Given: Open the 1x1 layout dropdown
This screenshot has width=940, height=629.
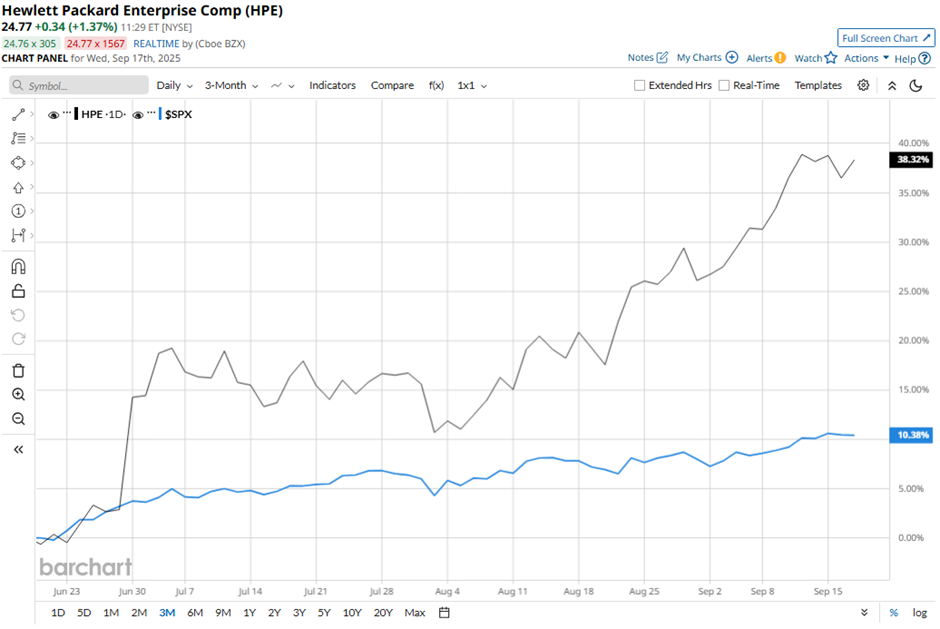Looking at the screenshot, I should click(472, 86).
